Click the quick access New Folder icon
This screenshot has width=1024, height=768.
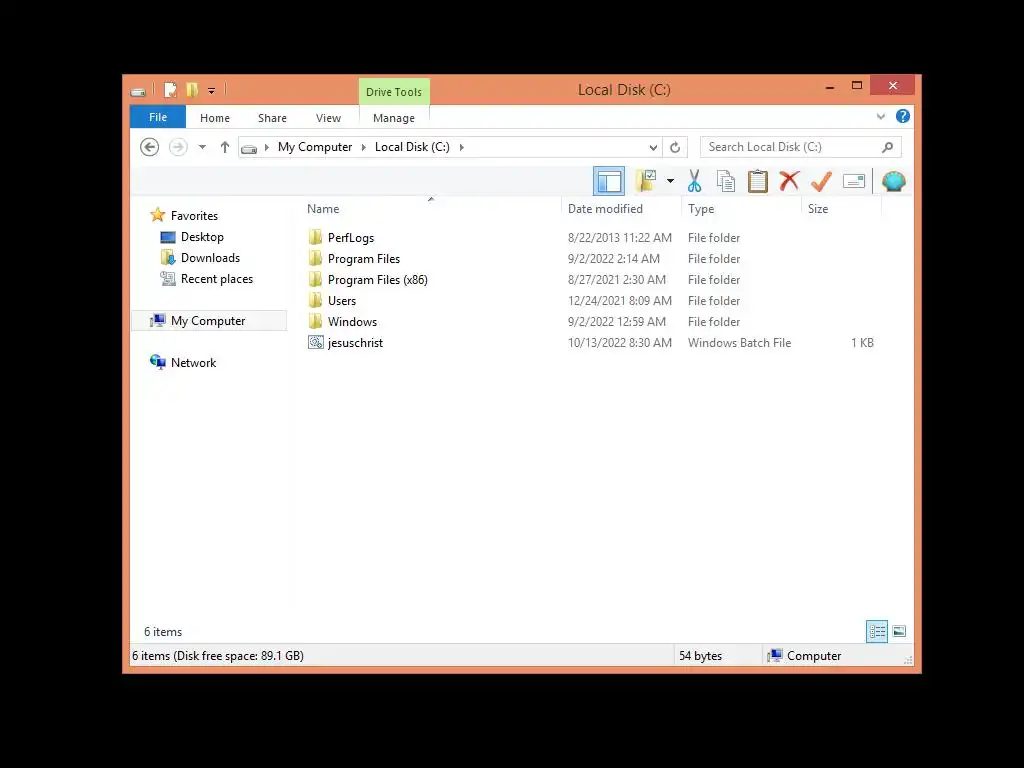point(191,90)
